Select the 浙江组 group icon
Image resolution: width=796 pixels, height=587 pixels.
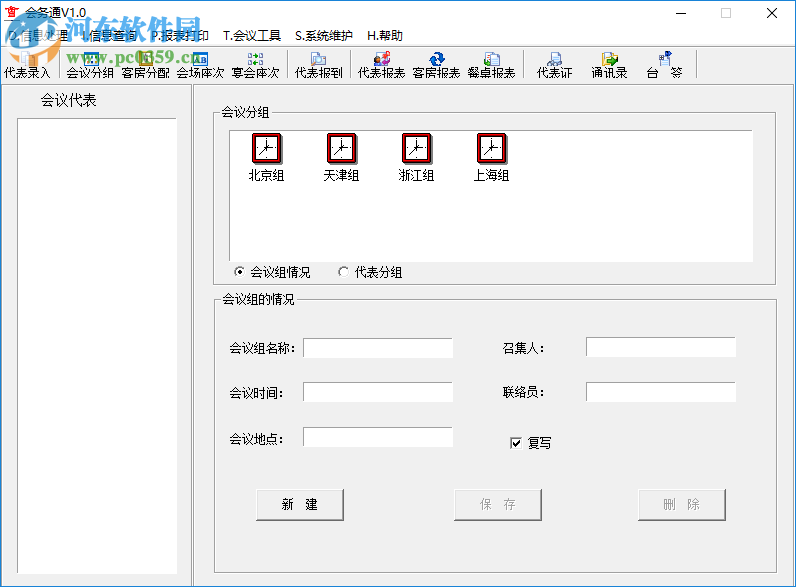pyautogui.click(x=416, y=157)
